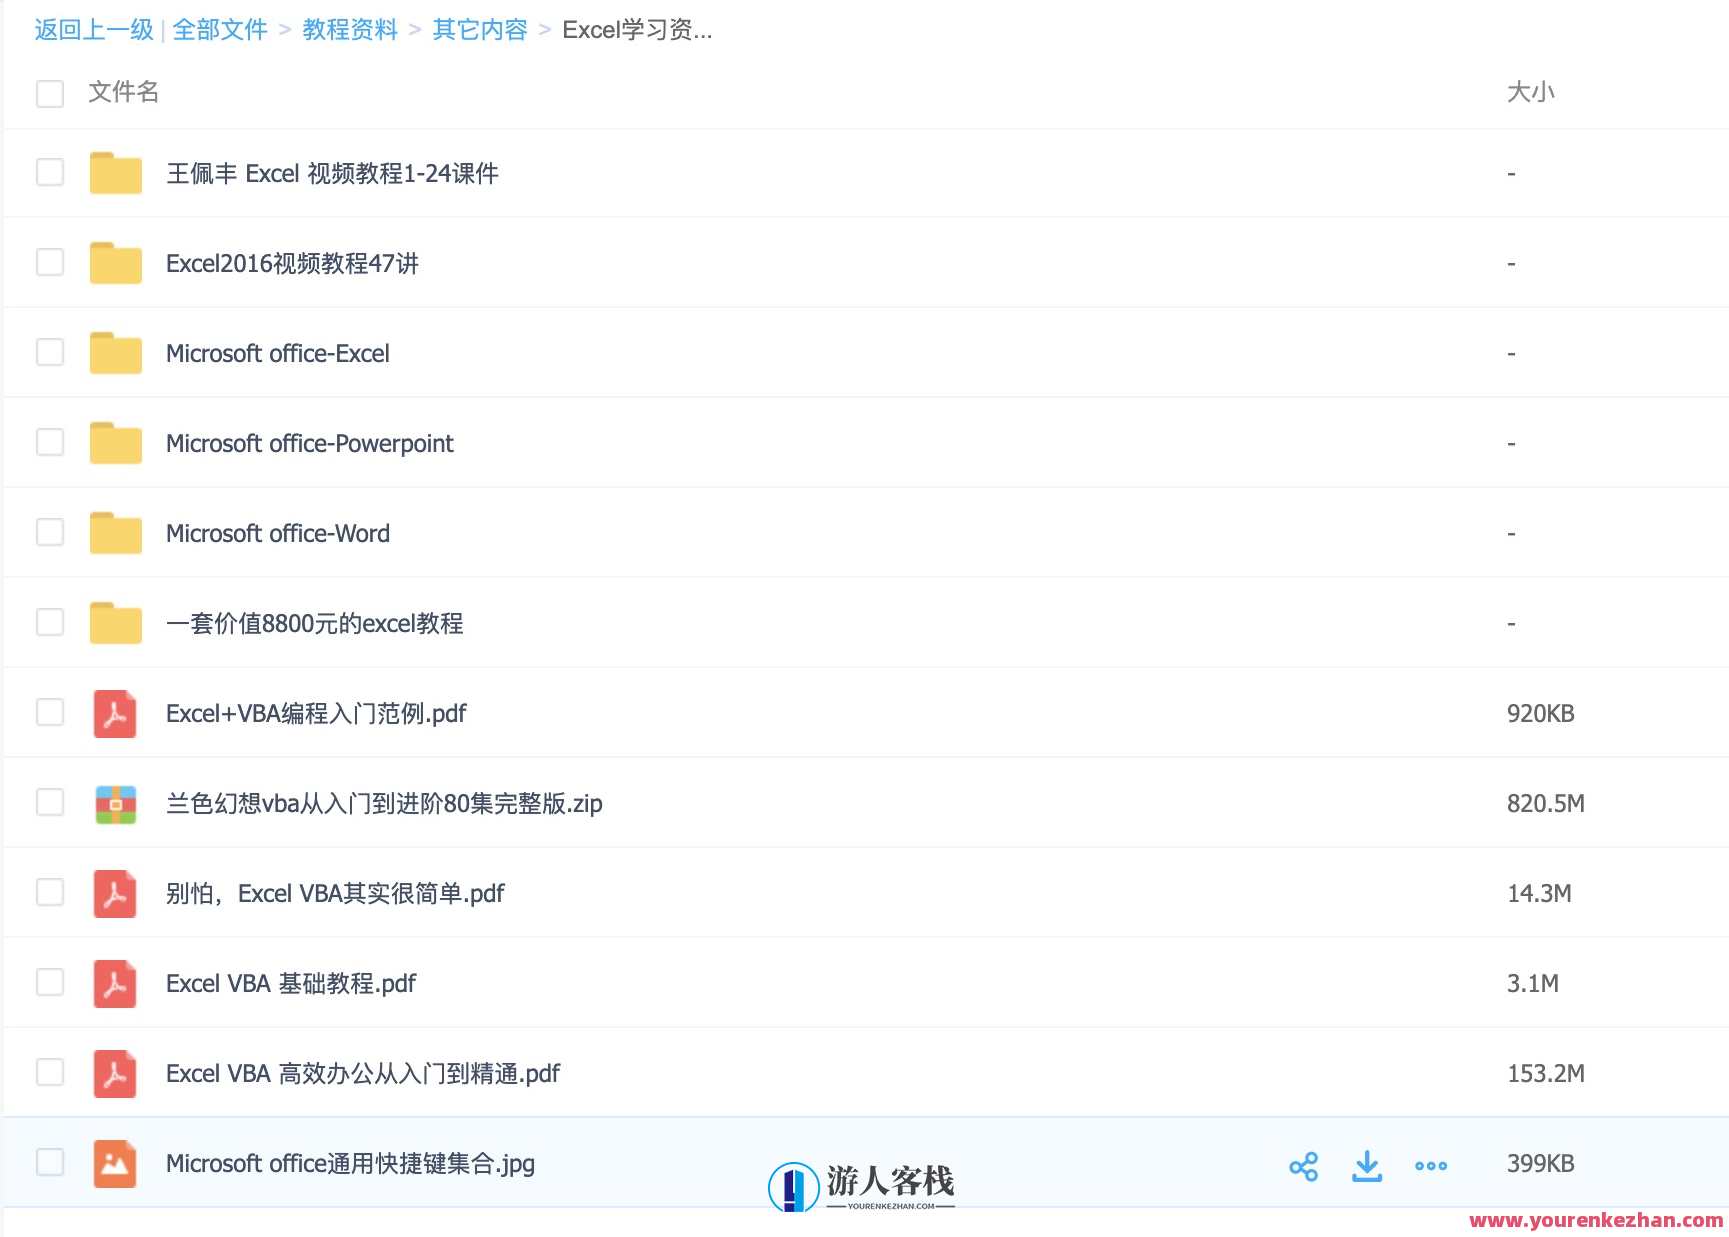Screen dimensions: 1729x1237
Task: Click the share icon on the jpg row
Action: click(1303, 1165)
